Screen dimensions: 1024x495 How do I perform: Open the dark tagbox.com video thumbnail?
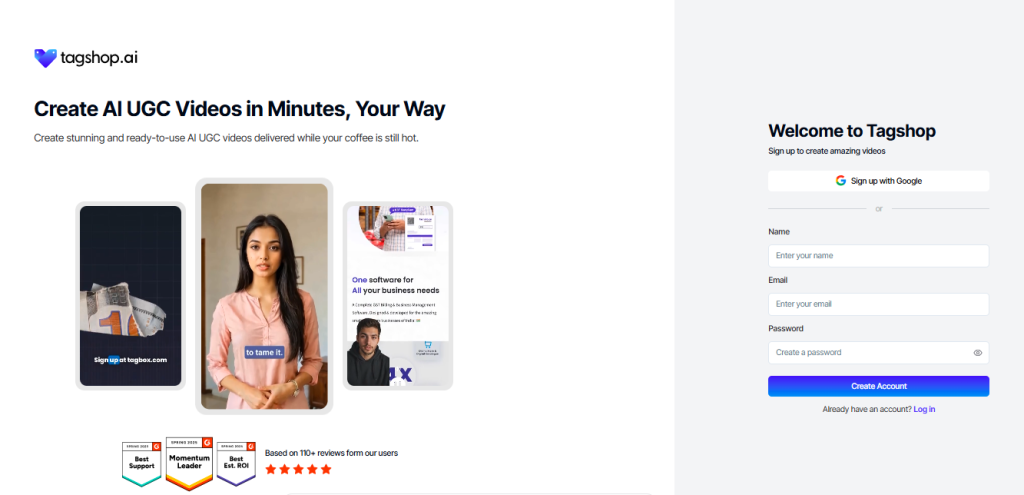point(131,296)
